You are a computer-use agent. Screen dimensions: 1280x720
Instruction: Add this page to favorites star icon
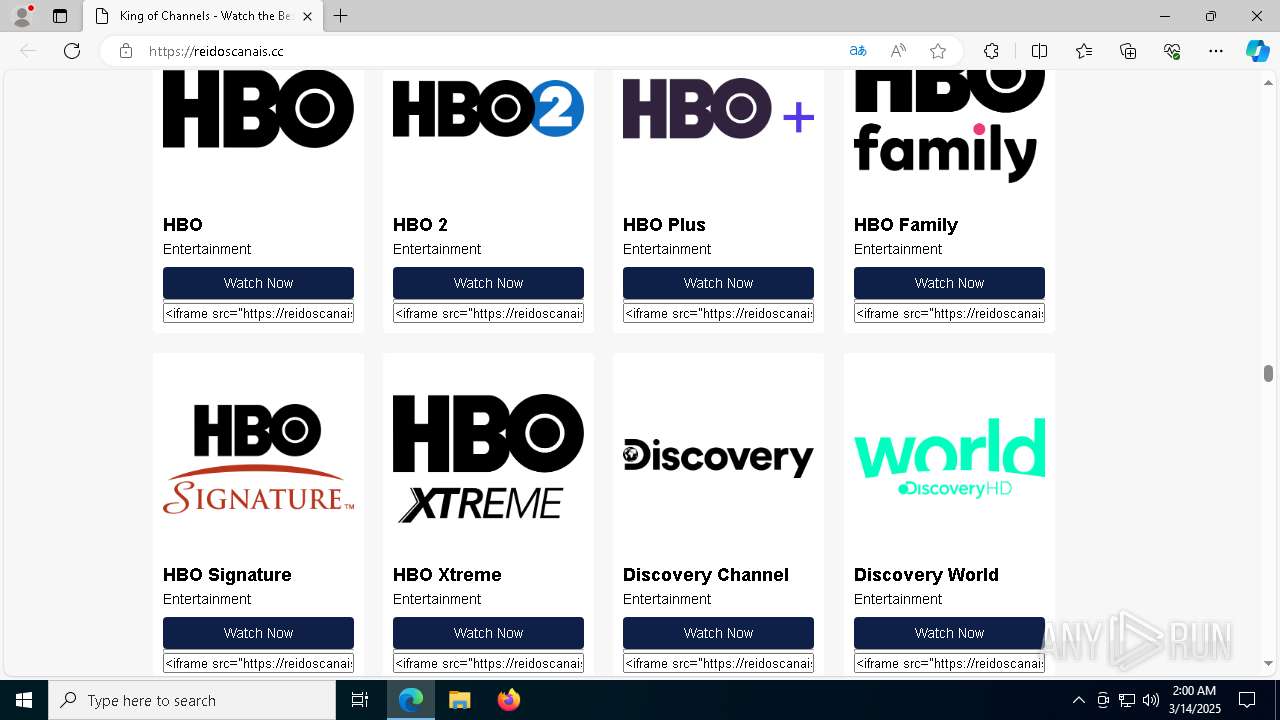pyautogui.click(x=938, y=51)
